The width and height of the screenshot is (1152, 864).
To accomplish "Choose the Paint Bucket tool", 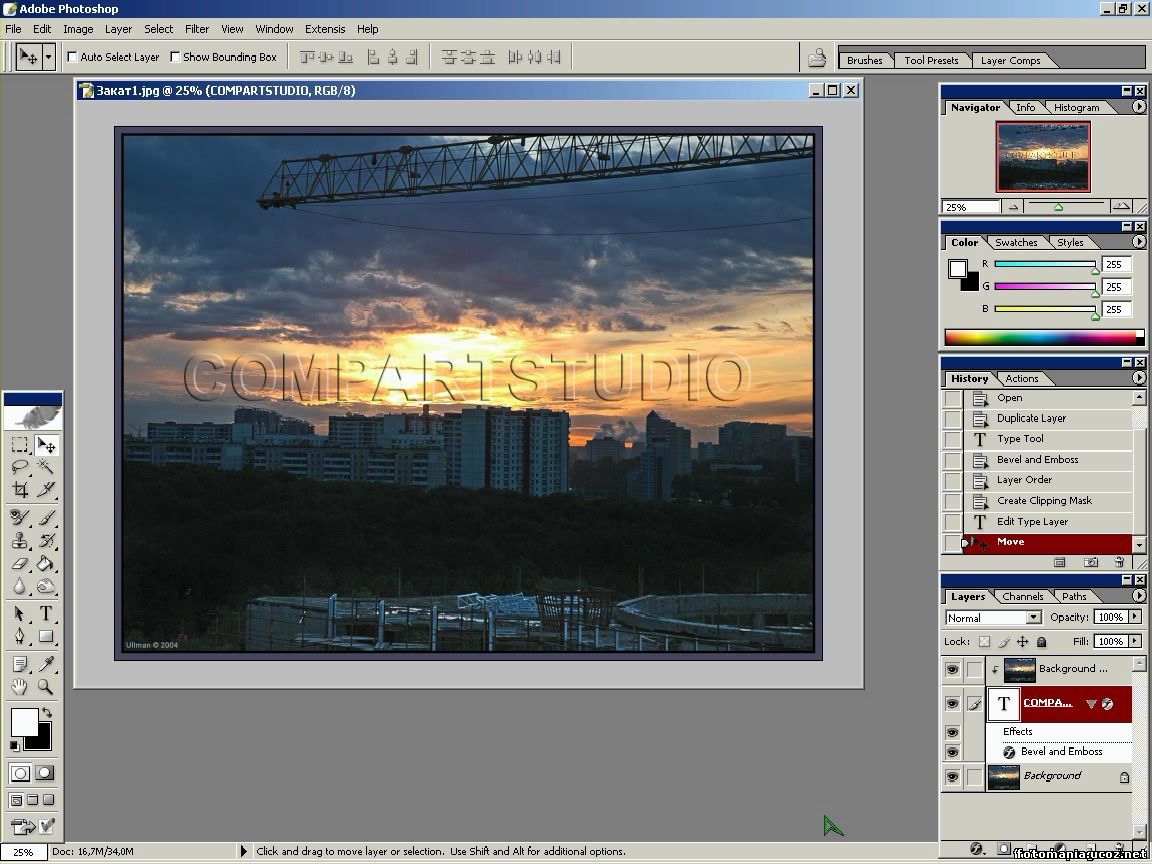I will 46,565.
